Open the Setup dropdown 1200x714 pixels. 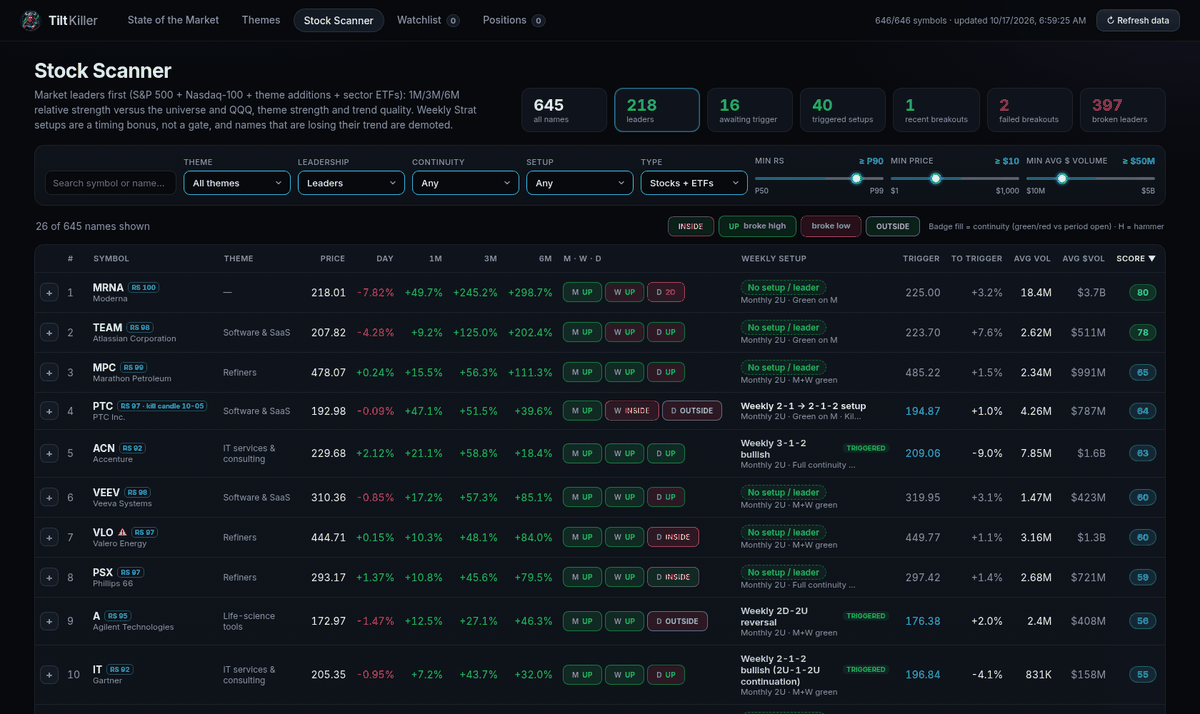(579, 183)
